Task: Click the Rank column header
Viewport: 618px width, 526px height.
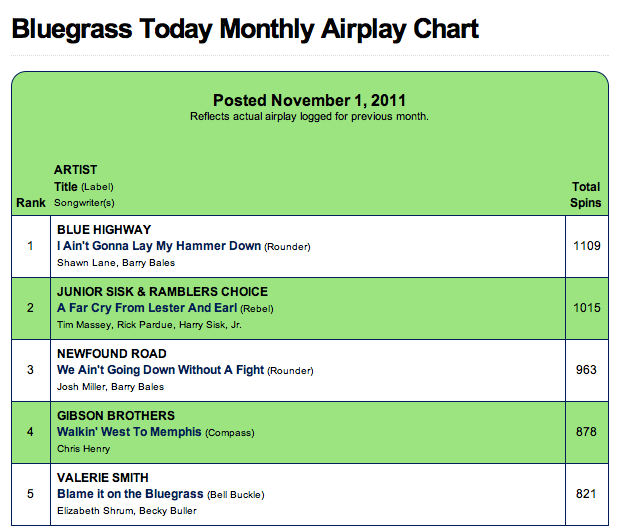Action: tap(31, 203)
